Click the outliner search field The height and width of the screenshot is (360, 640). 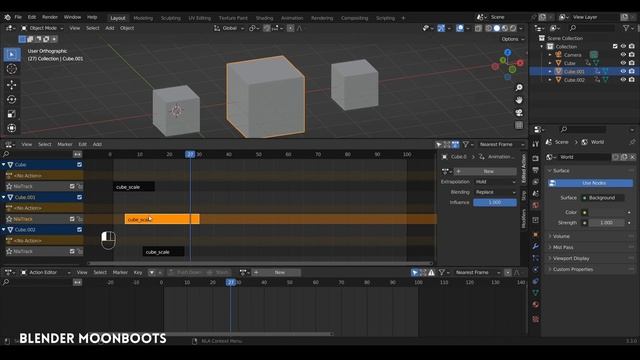coord(592,28)
